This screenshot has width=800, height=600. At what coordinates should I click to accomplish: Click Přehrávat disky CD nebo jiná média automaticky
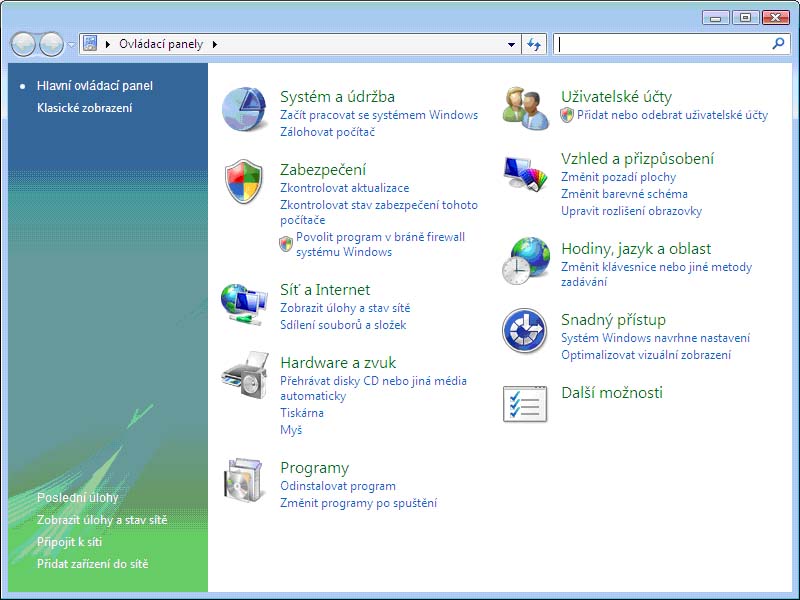[373, 388]
